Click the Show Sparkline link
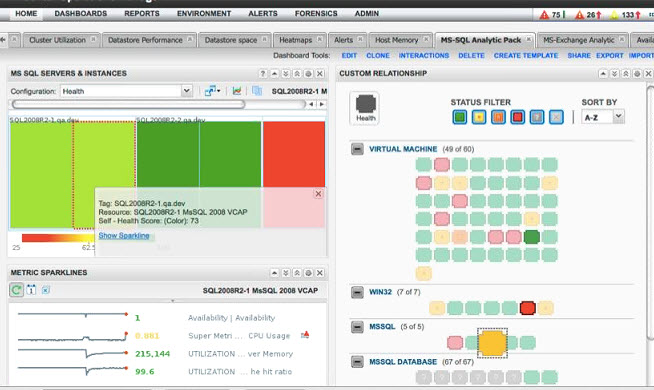Screen dimensions: 654x390 124,236
